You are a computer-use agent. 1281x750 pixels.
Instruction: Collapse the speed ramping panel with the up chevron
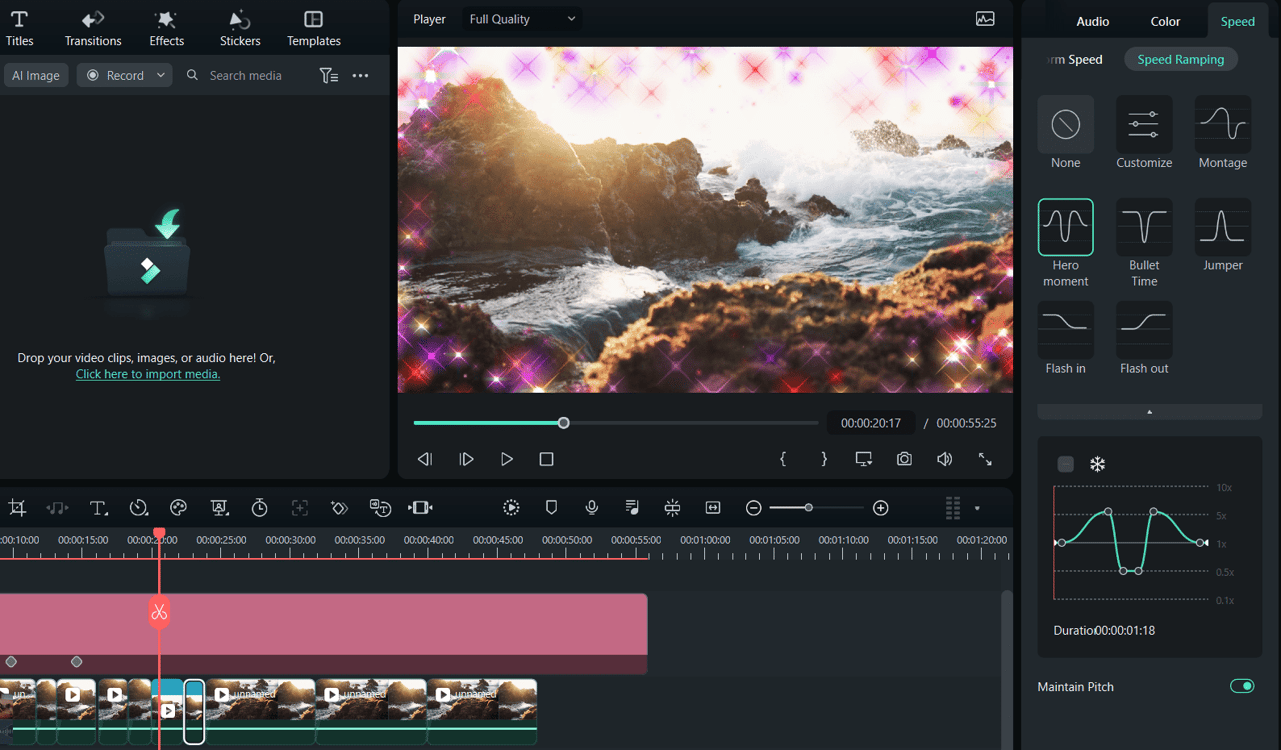click(x=1149, y=411)
